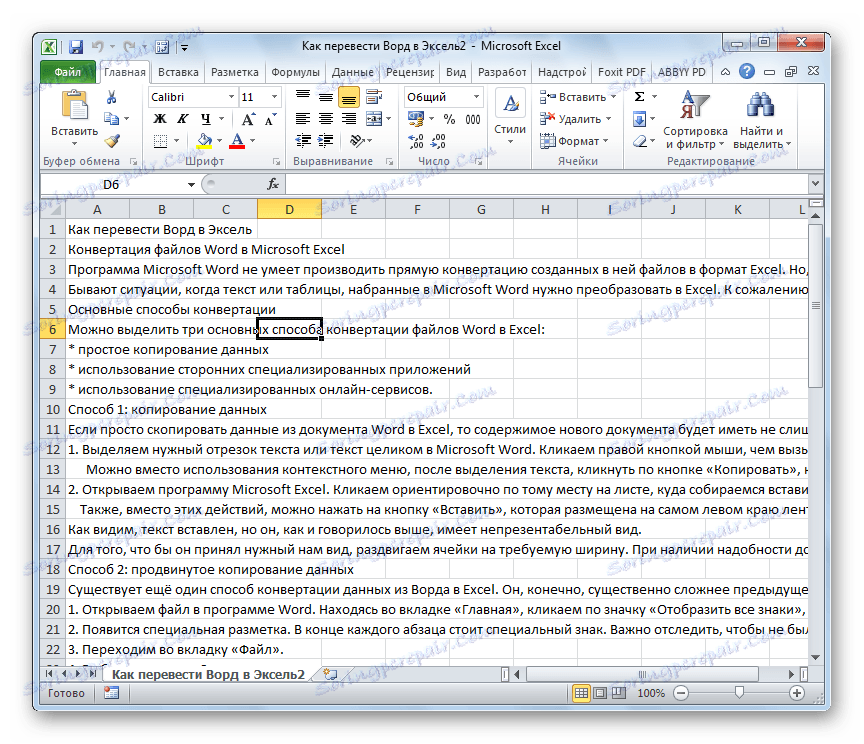The width and height of the screenshot is (864, 744).
Task: Open the Файл menu
Action: point(68,71)
